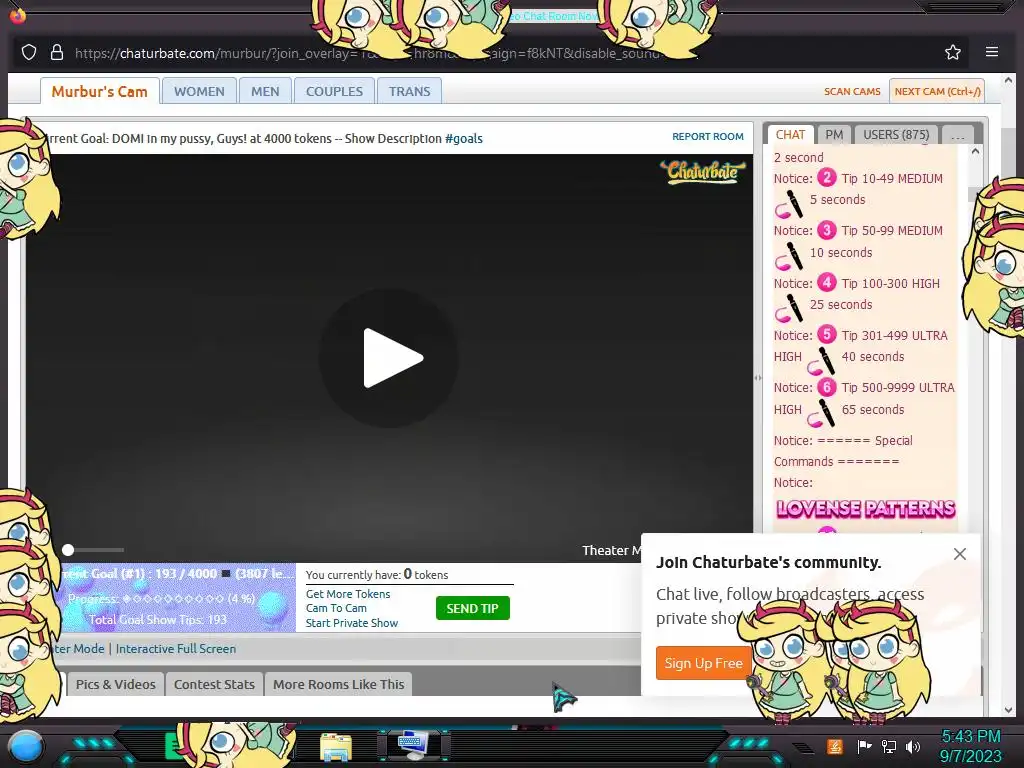Click the NEXT CAM (Ctrl+/) button
Viewport: 1024px width, 768px height.
[x=937, y=91]
